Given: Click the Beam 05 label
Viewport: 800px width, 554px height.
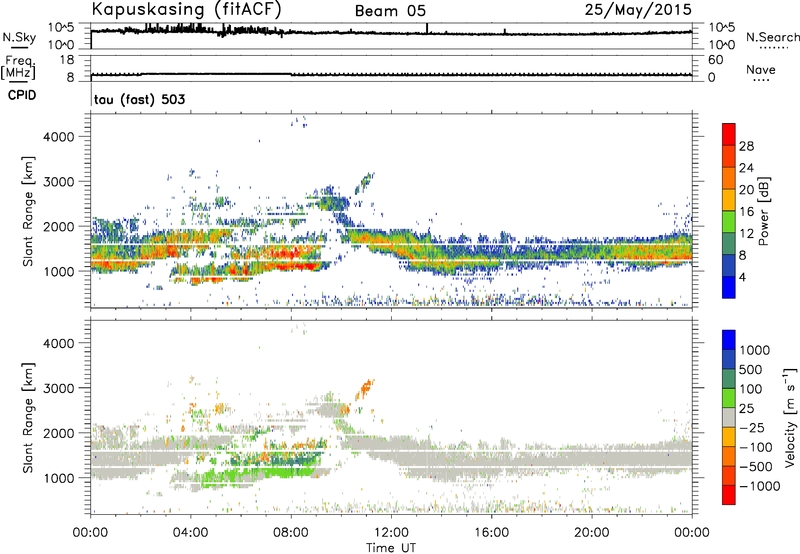Looking at the screenshot, I should [390, 11].
